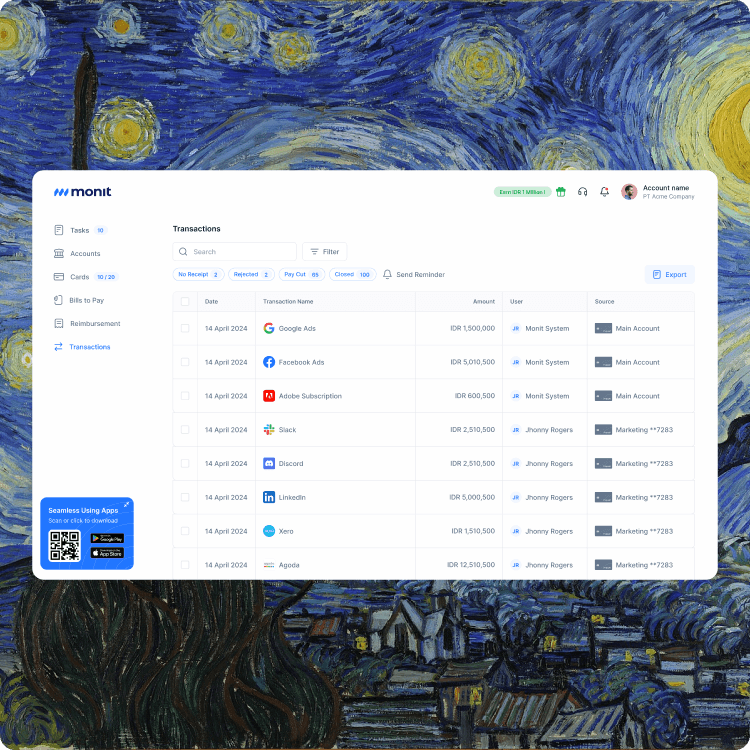Click the Export button

(670, 275)
